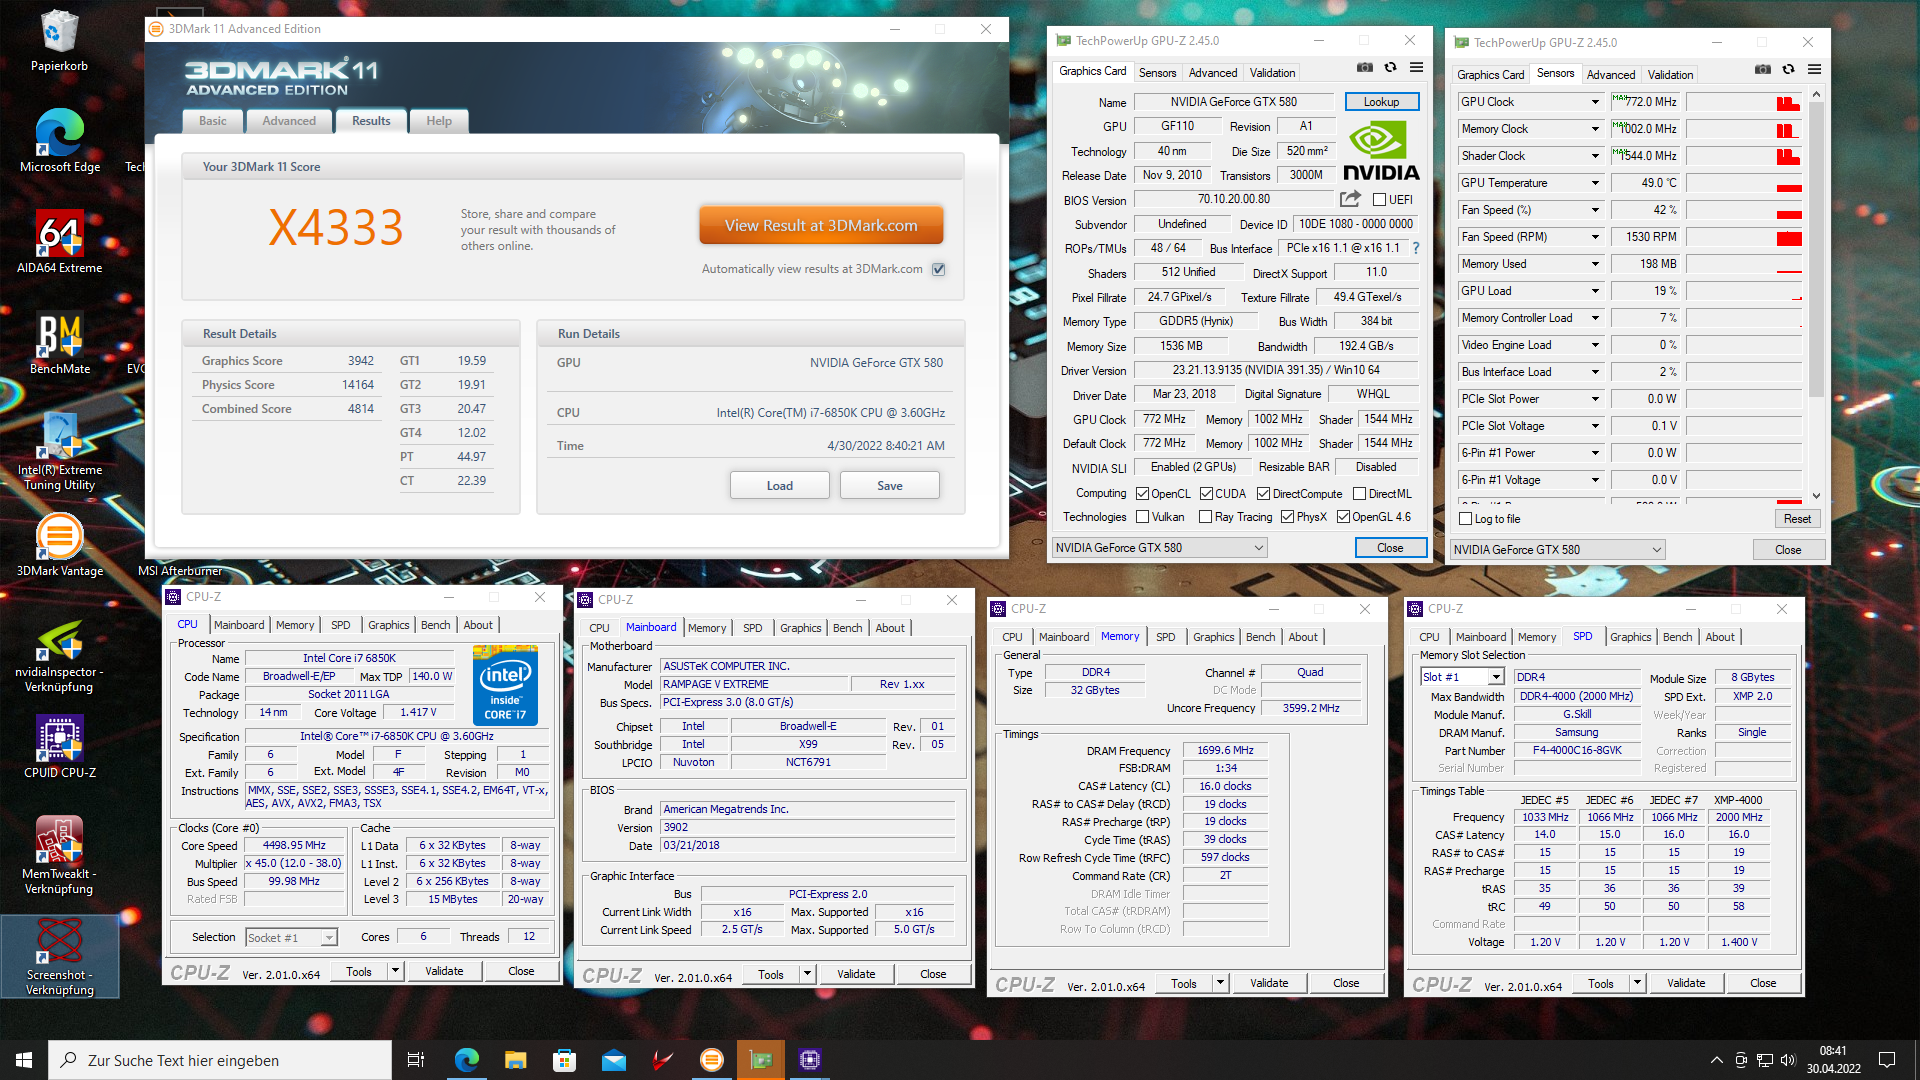Toggle the Vulkan checkbox in GPU-Z
Image resolution: width=1920 pixels, height=1080 pixels.
coord(1142,517)
